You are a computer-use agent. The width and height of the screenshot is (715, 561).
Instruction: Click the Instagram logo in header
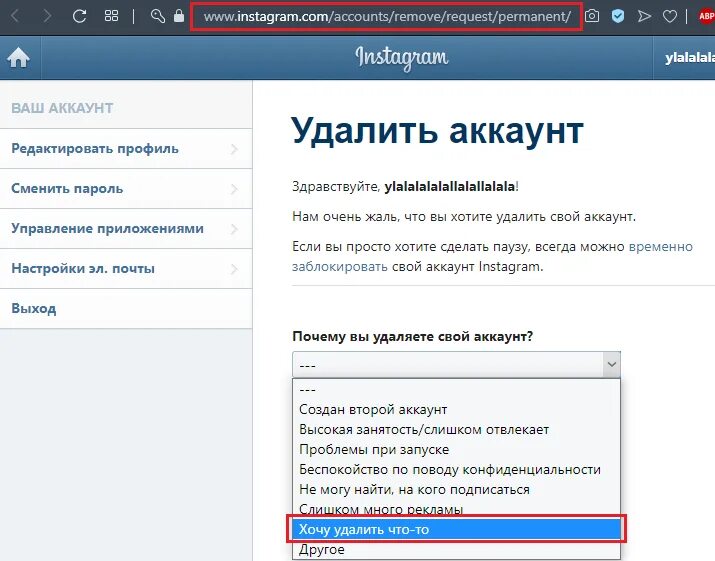click(x=402, y=58)
